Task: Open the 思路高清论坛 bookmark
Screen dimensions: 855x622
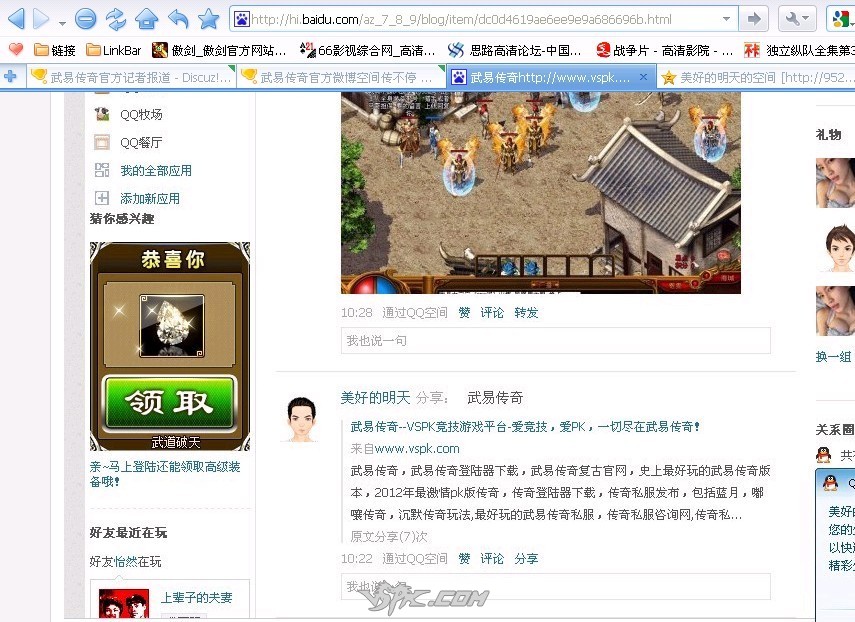Action: coord(514,50)
